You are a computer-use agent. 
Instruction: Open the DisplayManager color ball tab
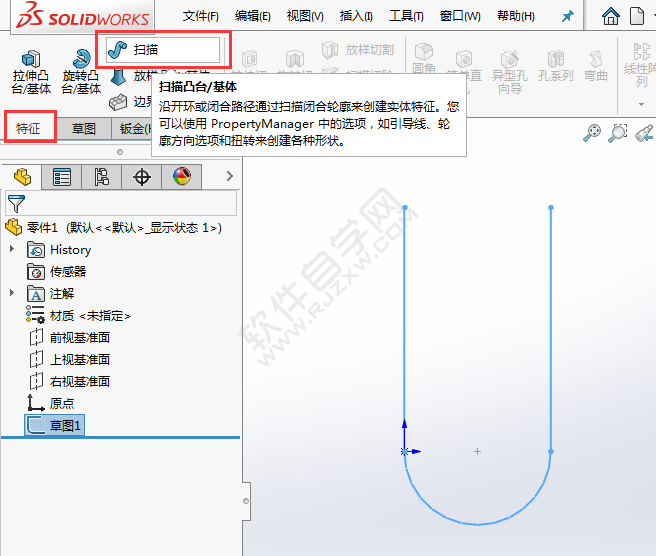pyautogui.click(x=182, y=177)
